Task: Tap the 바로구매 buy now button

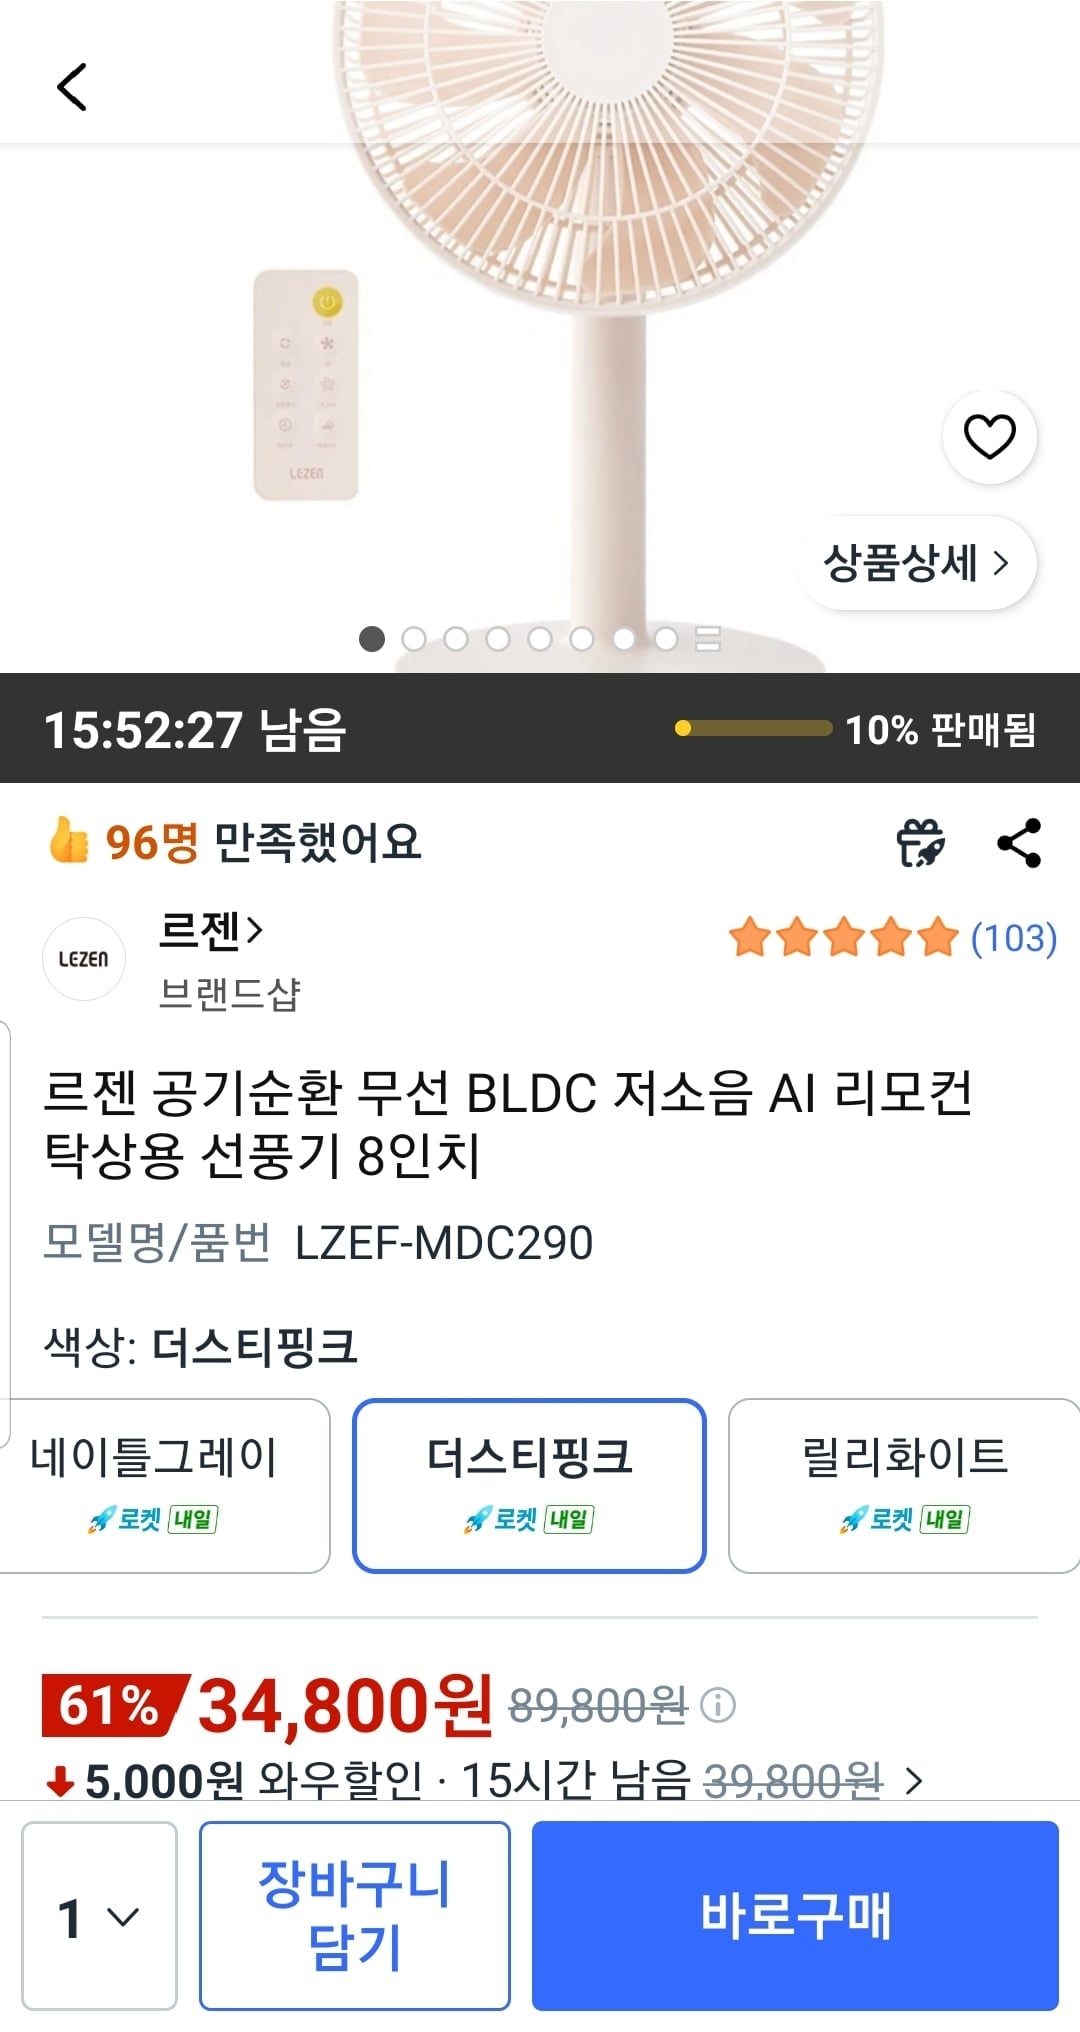Action: tap(795, 1915)
